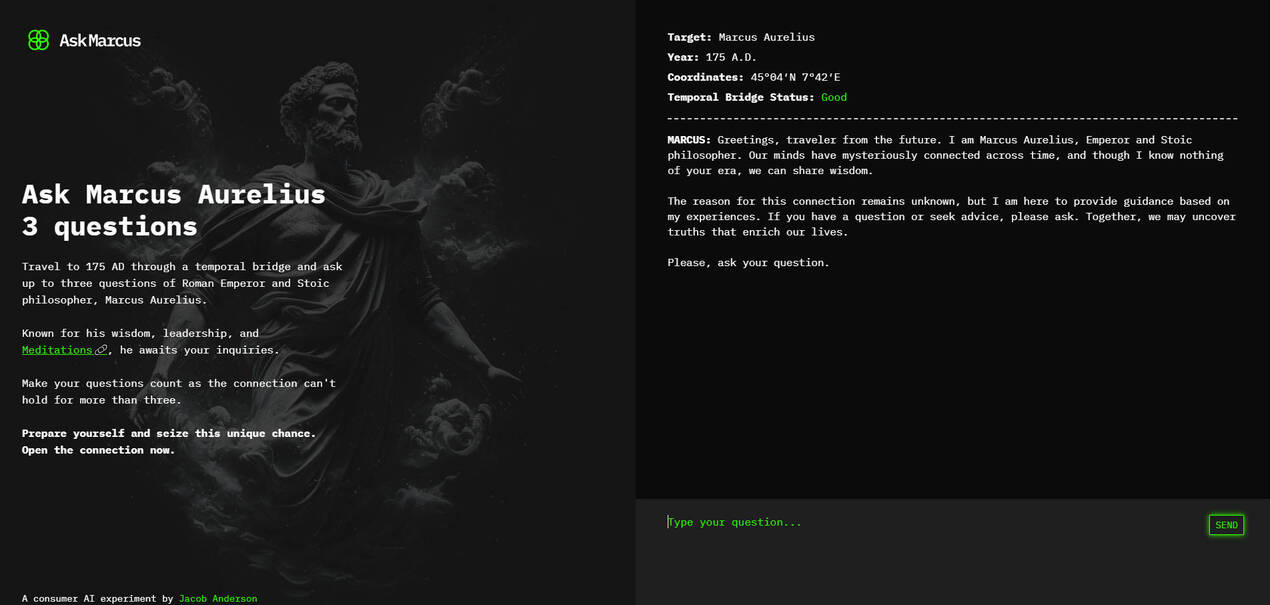Screen dimensions: 1270x605
Task: Click the green AskMarcus clover logo icon
Action: point(37,40)
